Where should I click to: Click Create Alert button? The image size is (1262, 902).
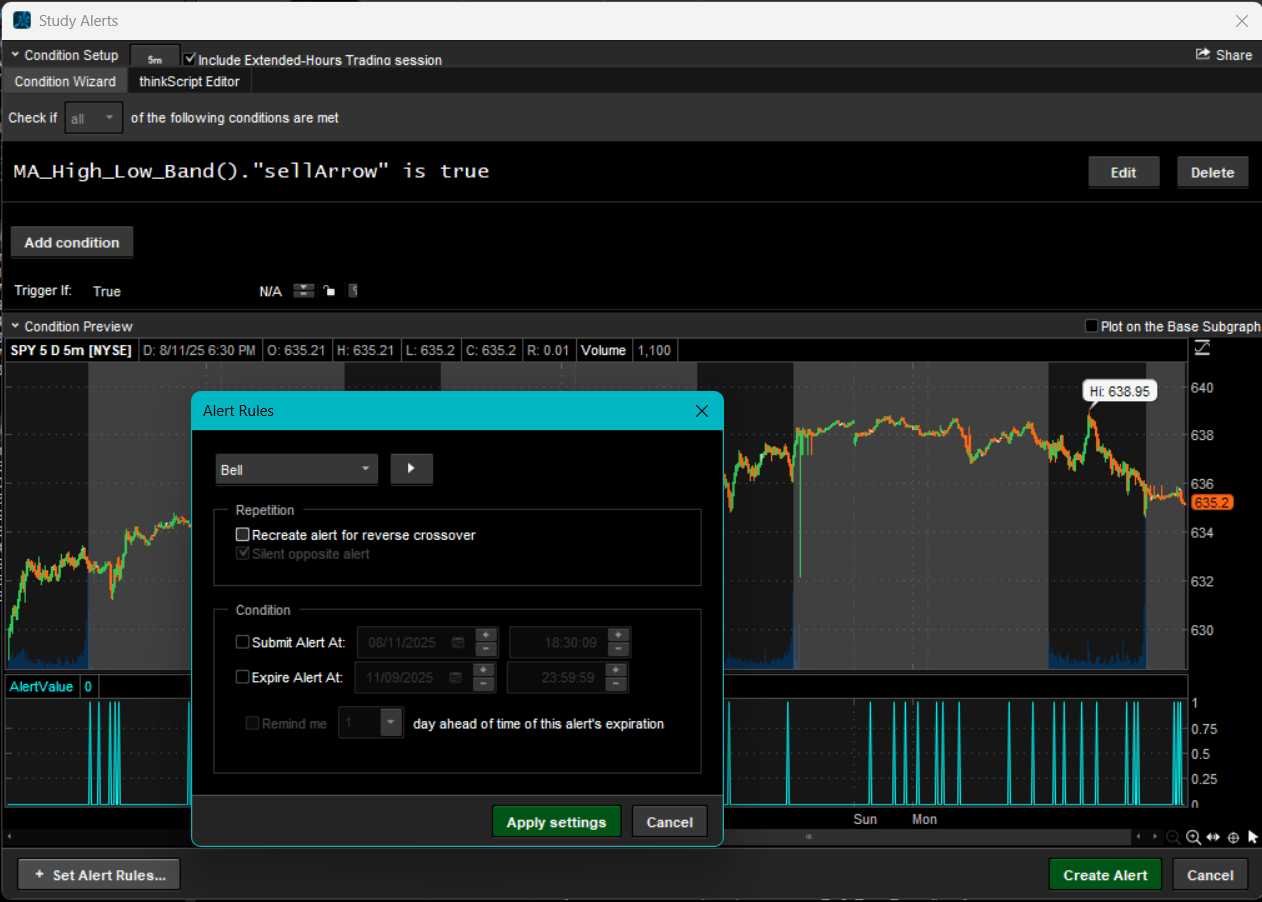[1105, 874]
